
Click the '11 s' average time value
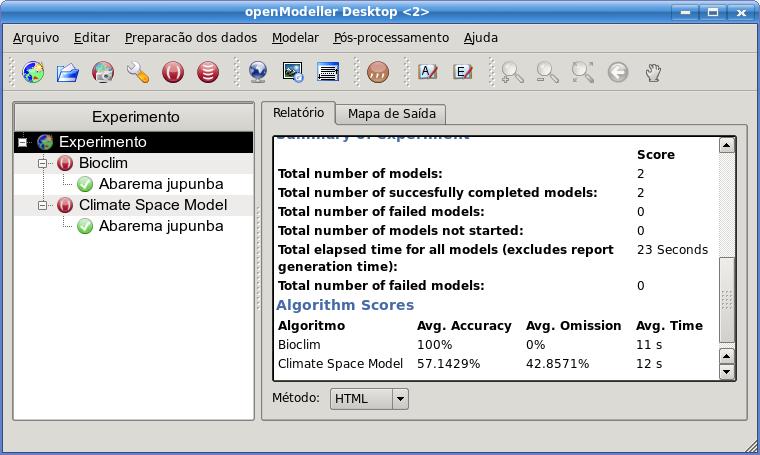pos(649,345)
